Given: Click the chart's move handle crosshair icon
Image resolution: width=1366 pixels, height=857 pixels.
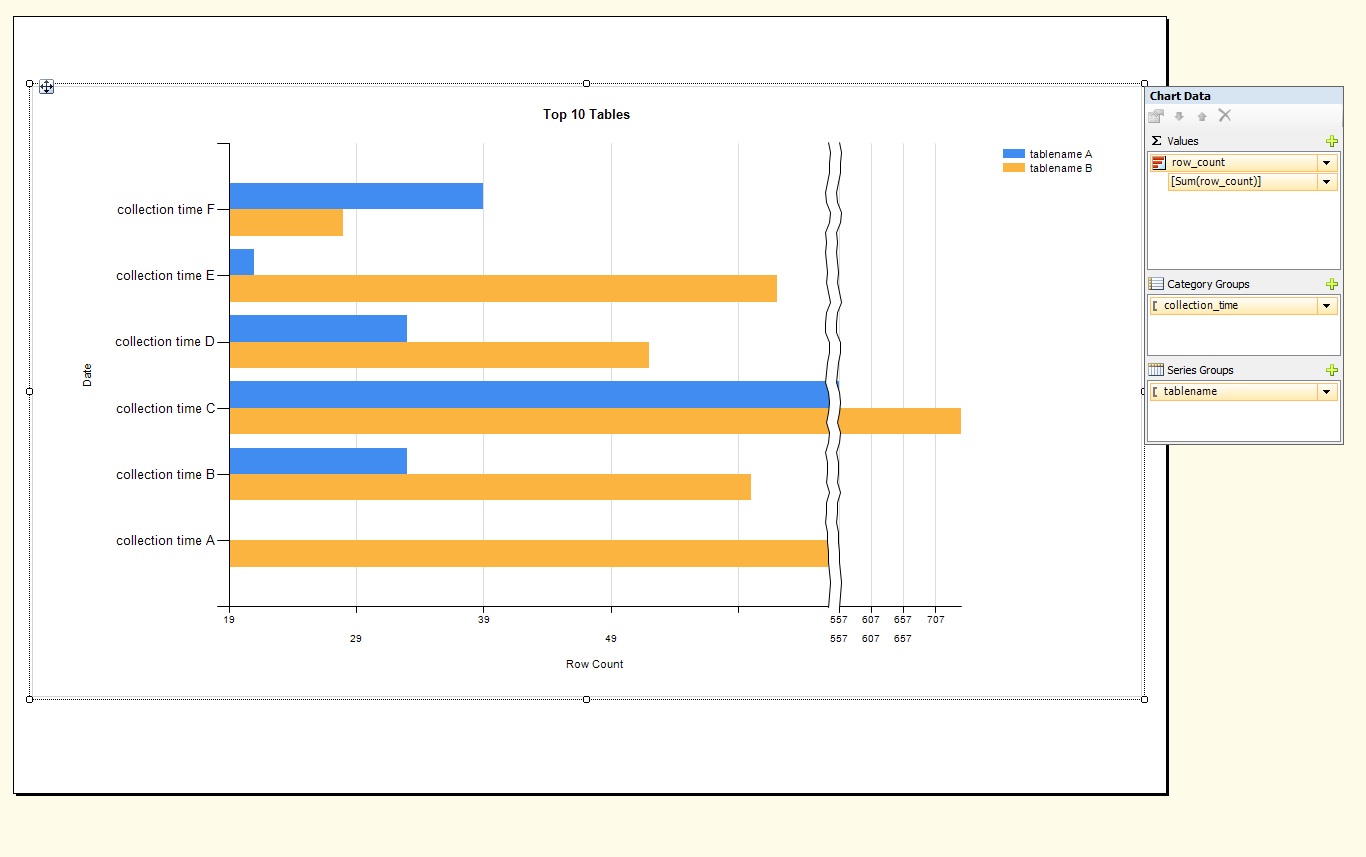Looking at the screenshot, I should click(46, 87).
